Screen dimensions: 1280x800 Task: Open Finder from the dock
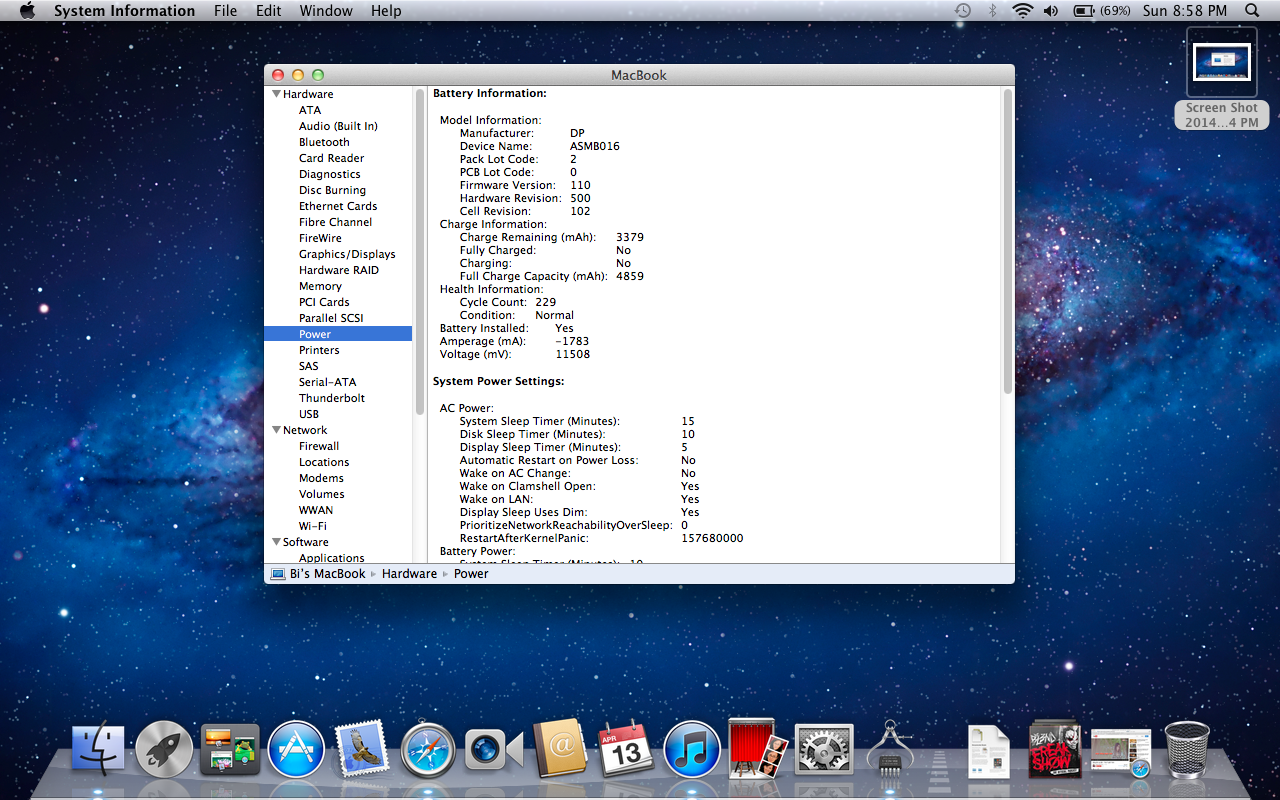[x=98, y=750]
